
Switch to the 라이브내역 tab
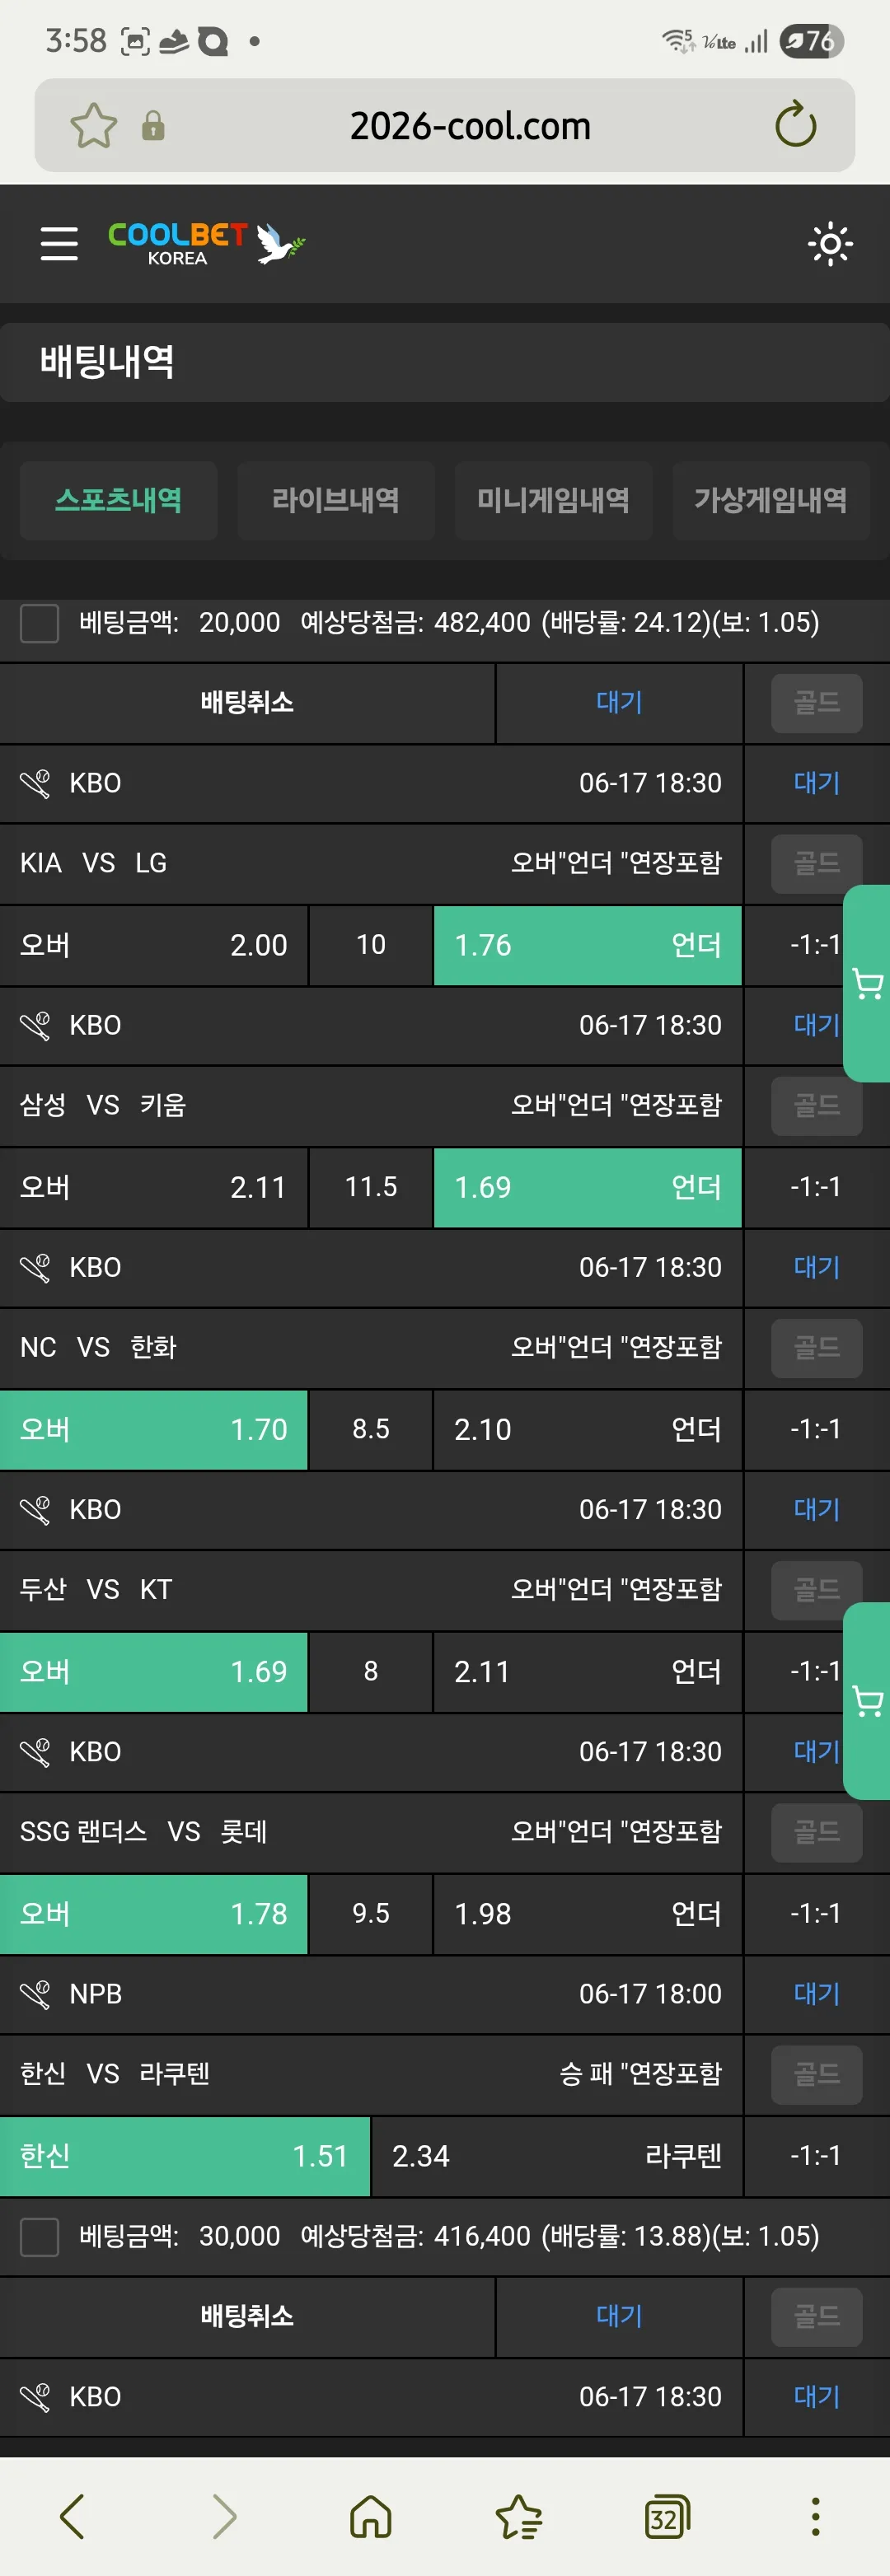point(336,501)
